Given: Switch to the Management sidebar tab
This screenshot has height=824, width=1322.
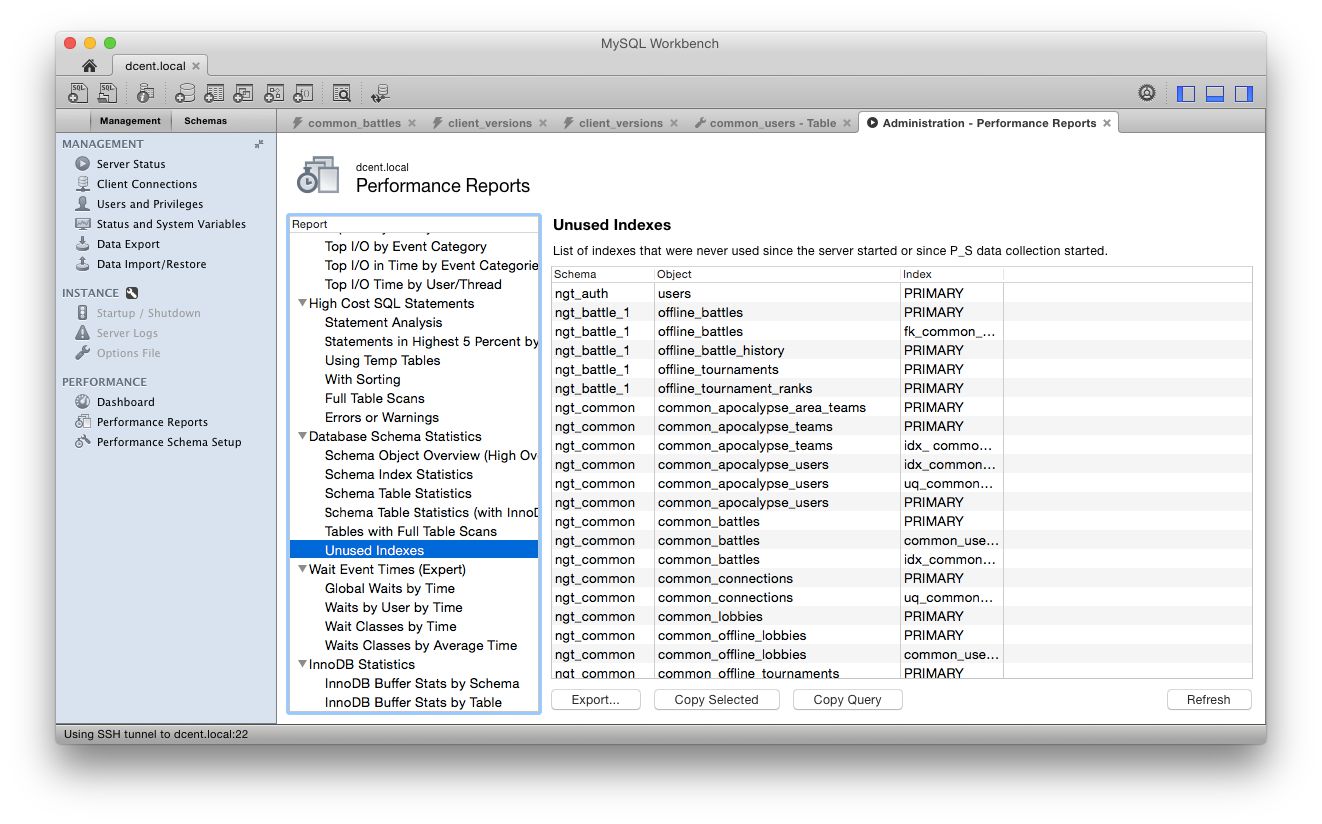Looking at the screenshot, I should [130, 121].
